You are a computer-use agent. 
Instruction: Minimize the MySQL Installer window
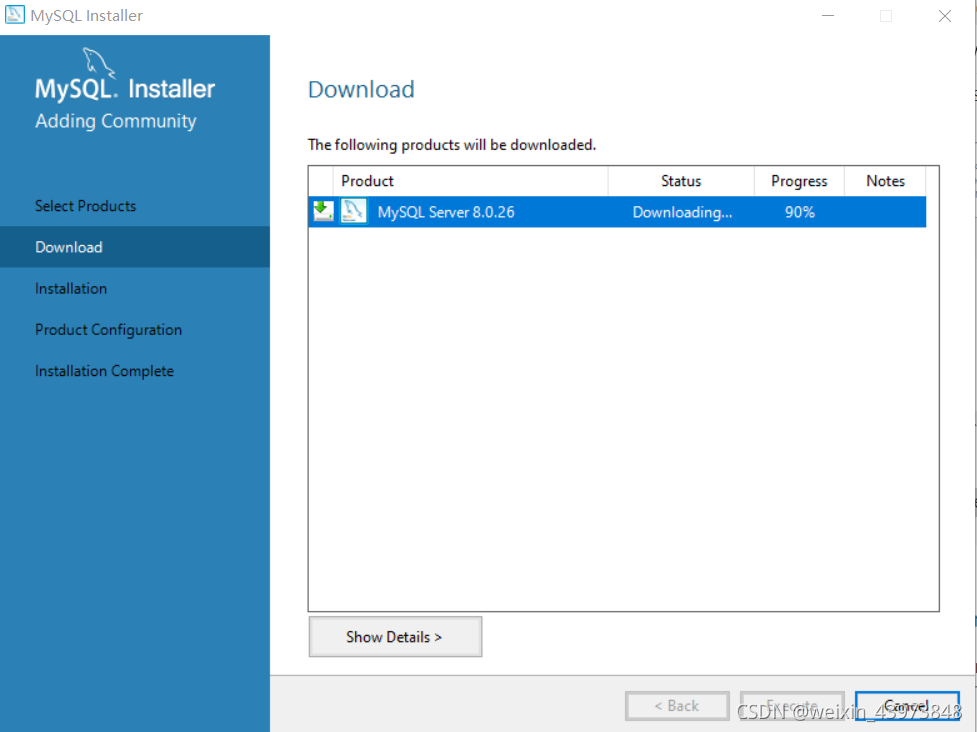pyautogui.click(x=827, y=16)
